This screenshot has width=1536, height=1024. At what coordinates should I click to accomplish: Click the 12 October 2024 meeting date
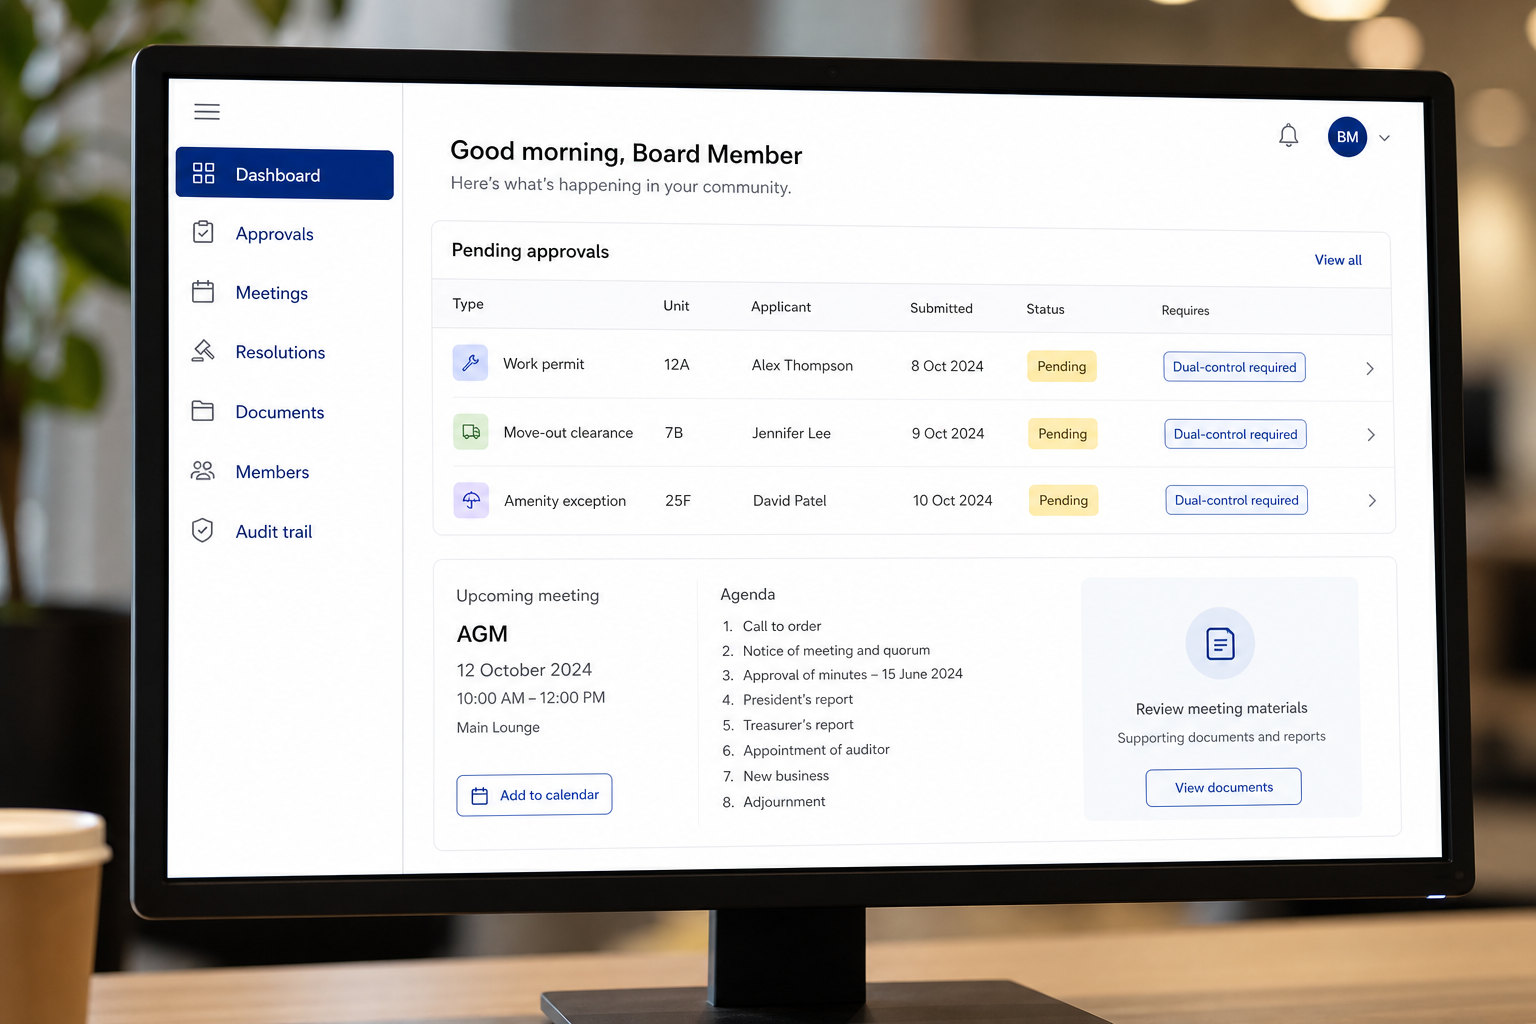click(524, 670)
